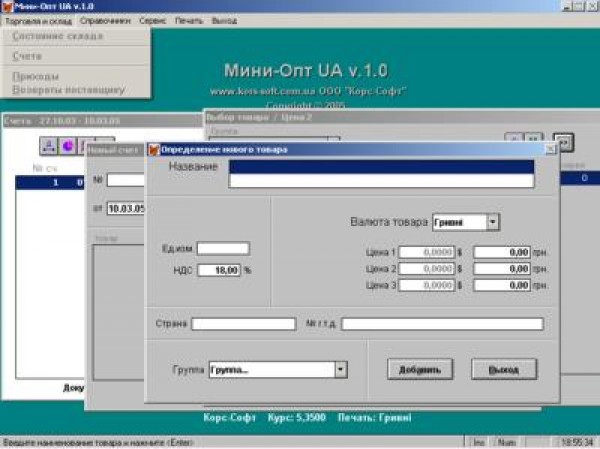
Task: Click the toolbar icon at right of Выбор товара window
Action: (x=562, y=141)
